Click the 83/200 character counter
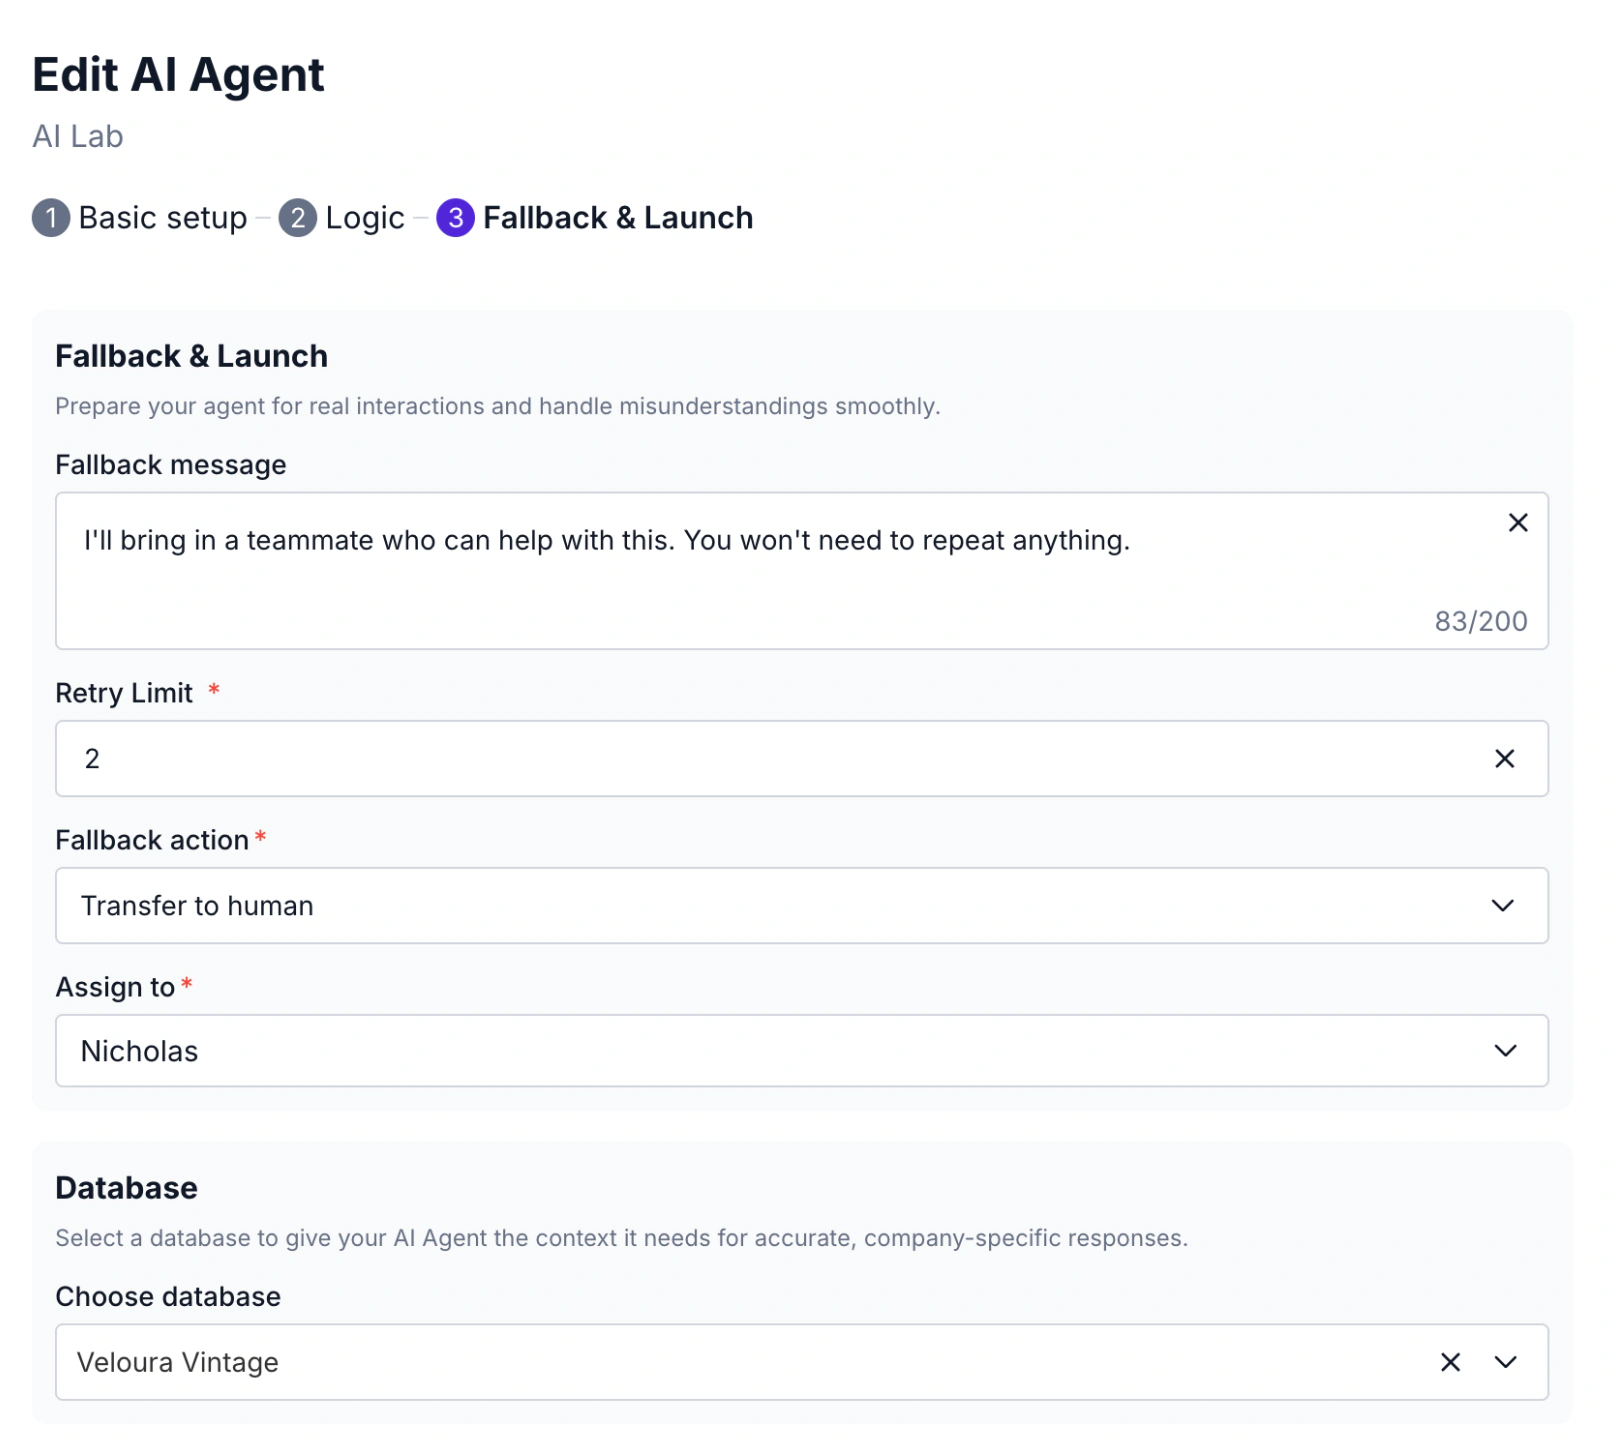1616x1448 pixels. point(1480,621)
